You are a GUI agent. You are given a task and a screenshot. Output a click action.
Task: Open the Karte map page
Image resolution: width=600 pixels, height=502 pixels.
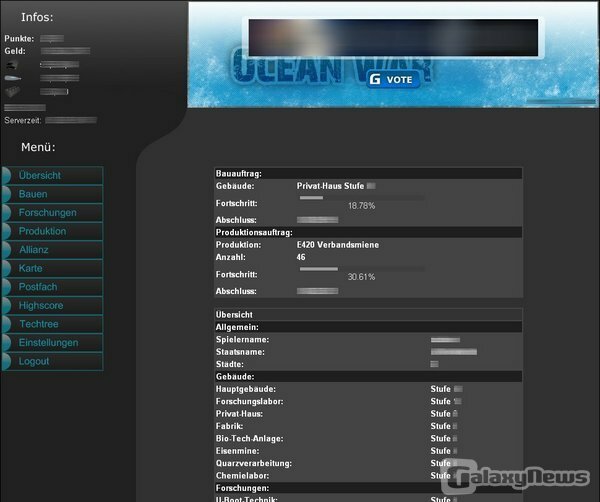tap(52, 268)
